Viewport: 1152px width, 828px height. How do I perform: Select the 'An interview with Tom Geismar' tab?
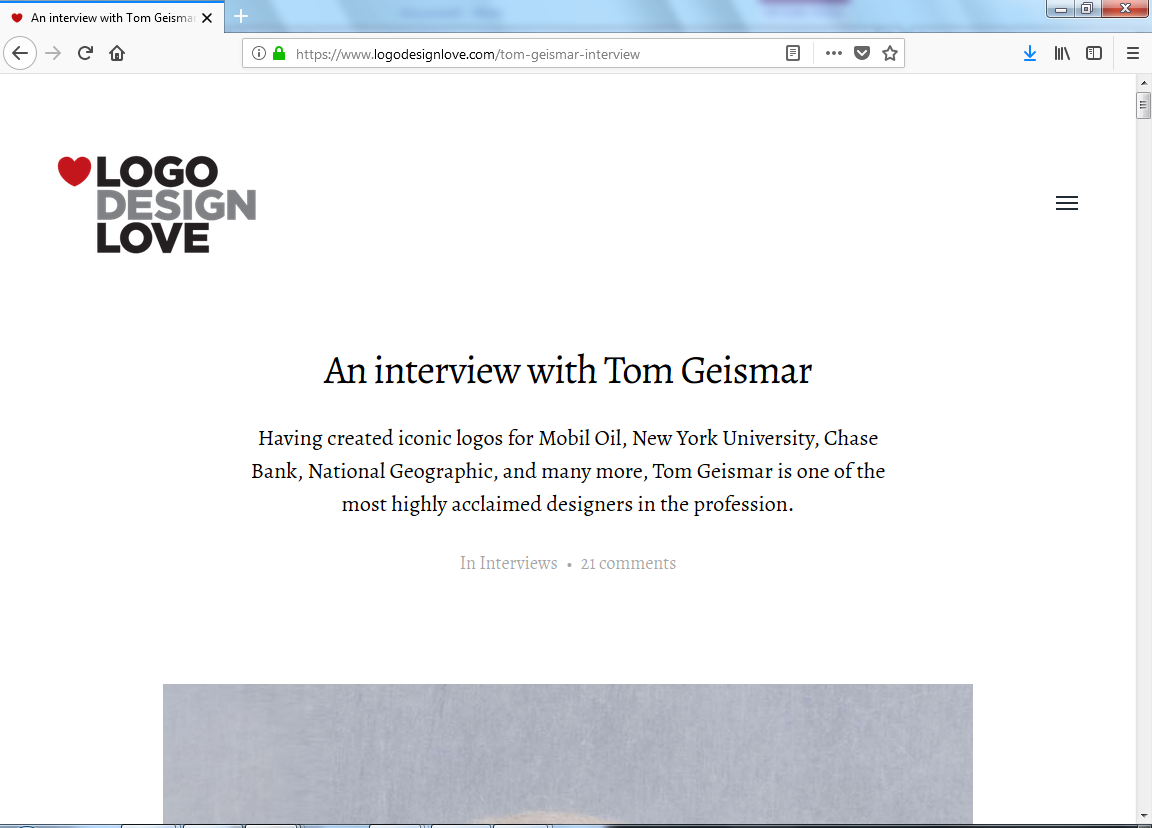(x=112, y=18)
